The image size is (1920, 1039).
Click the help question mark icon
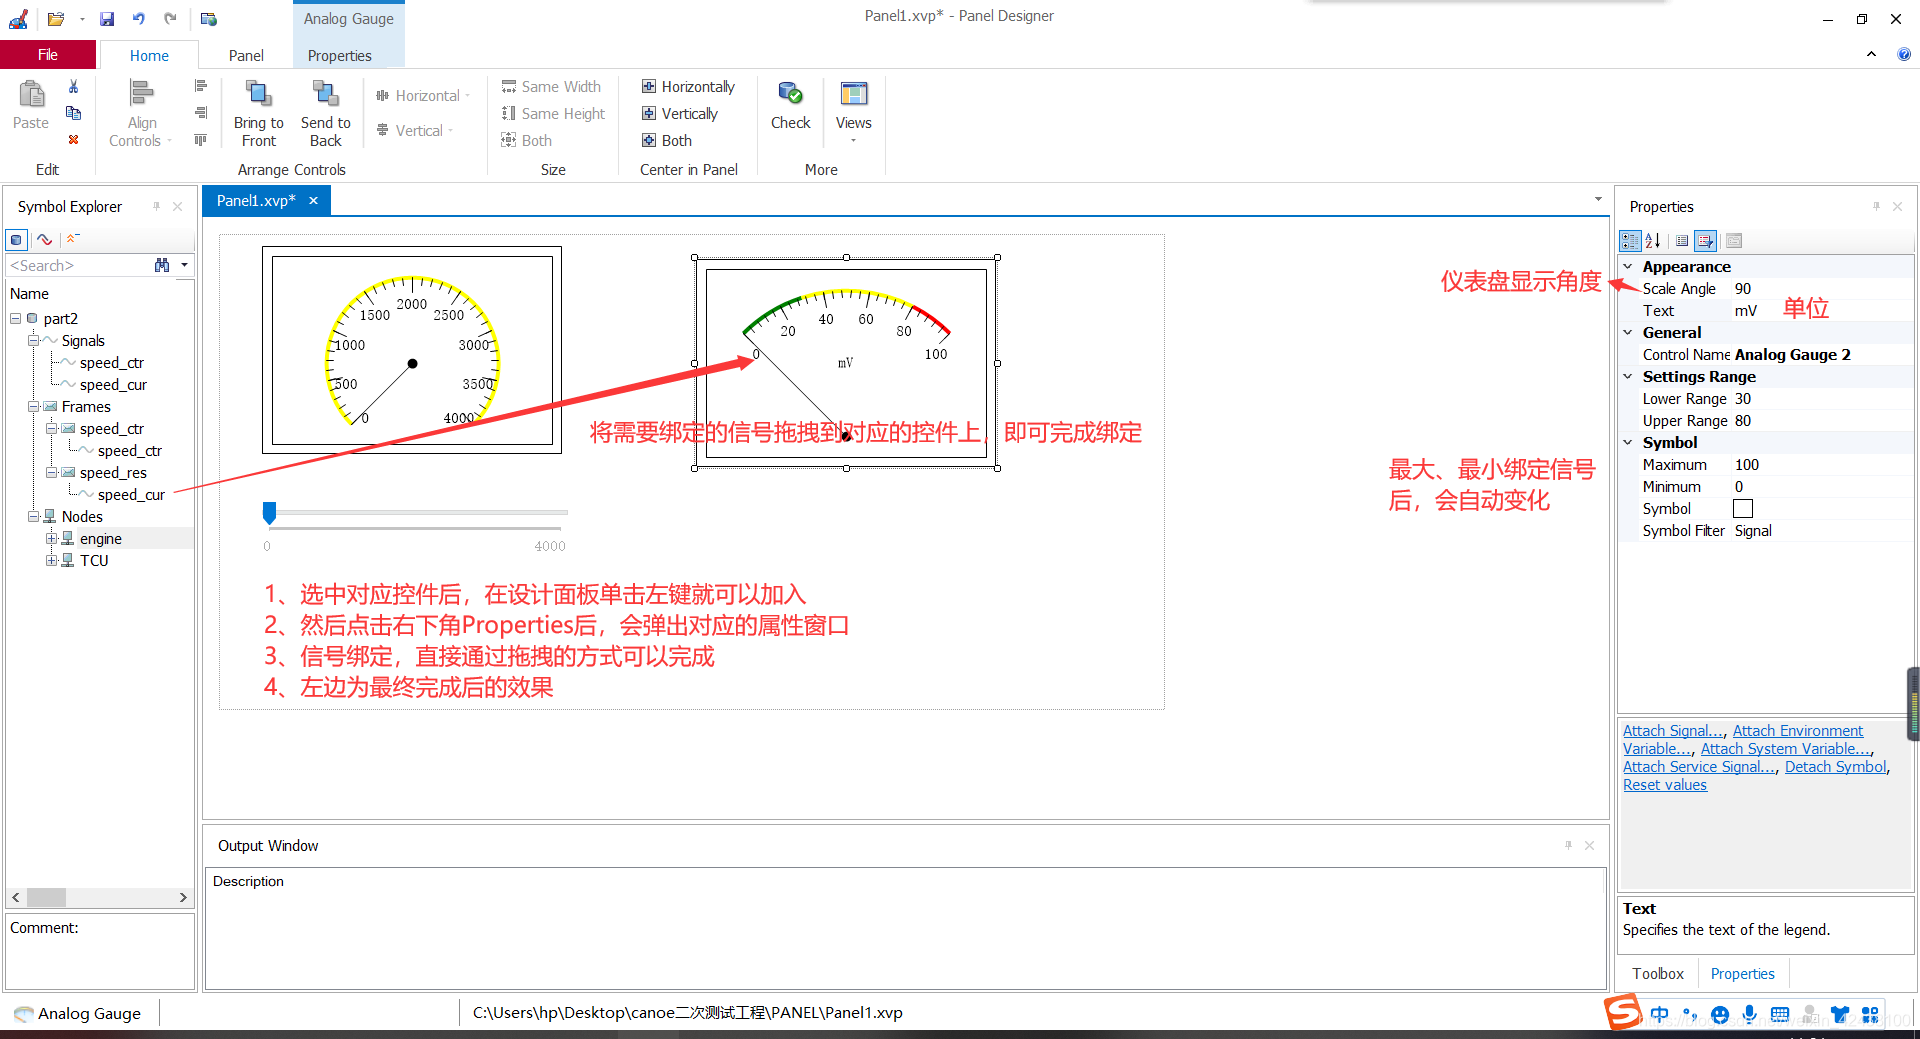(x=1903, y=55)
